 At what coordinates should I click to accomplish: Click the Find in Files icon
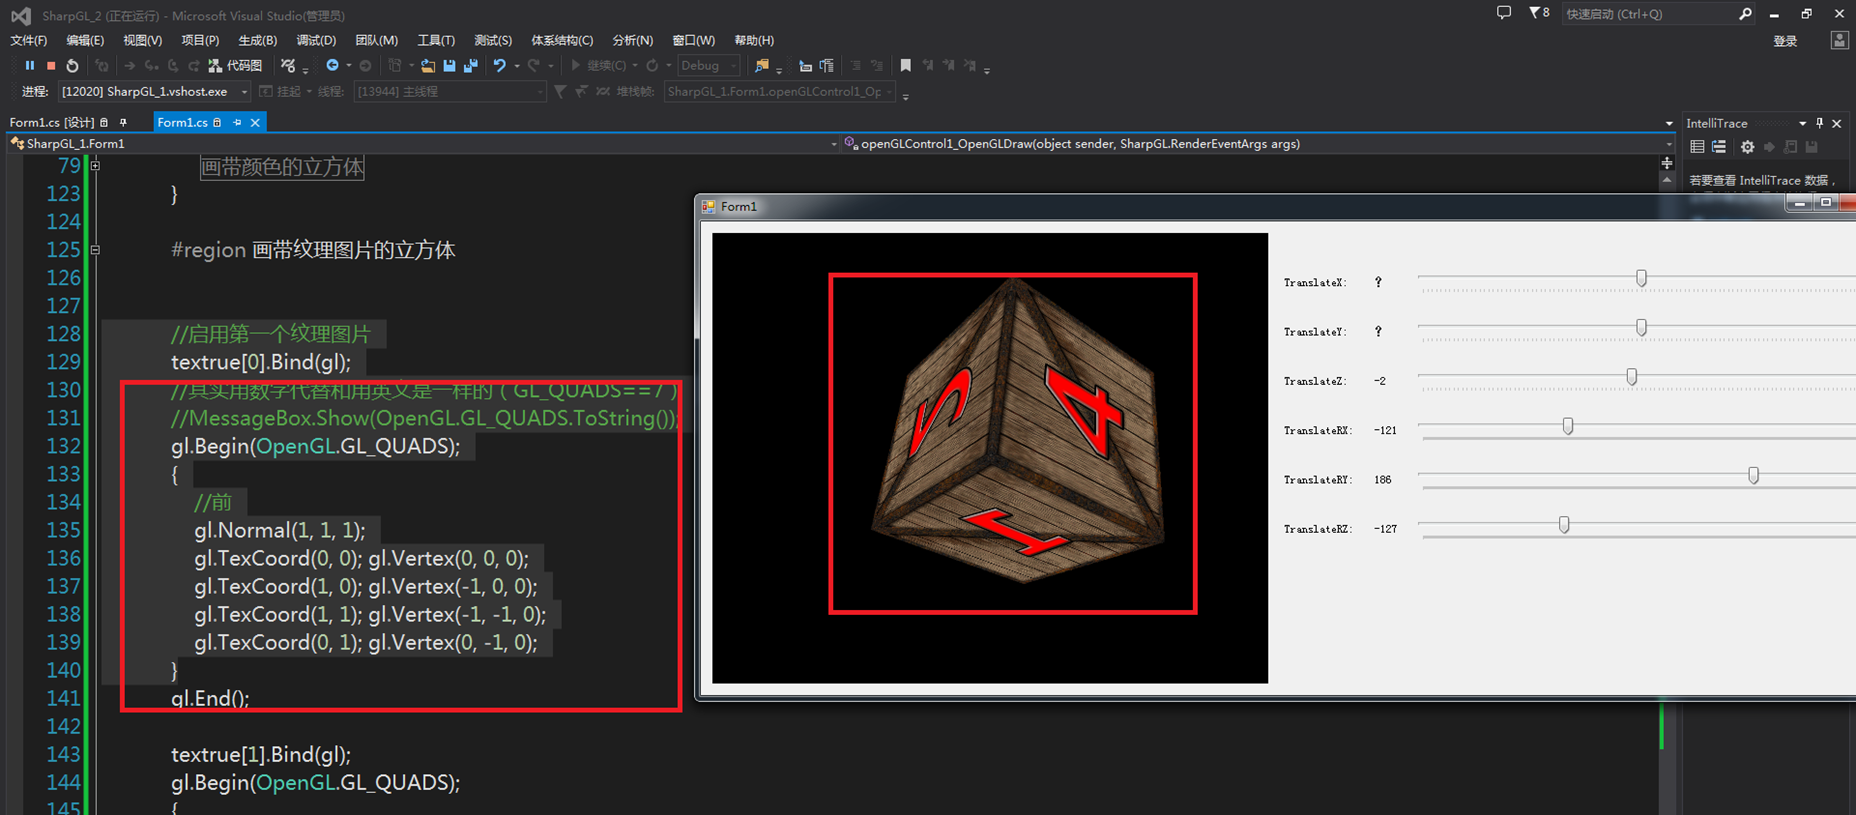pos(762,66)
